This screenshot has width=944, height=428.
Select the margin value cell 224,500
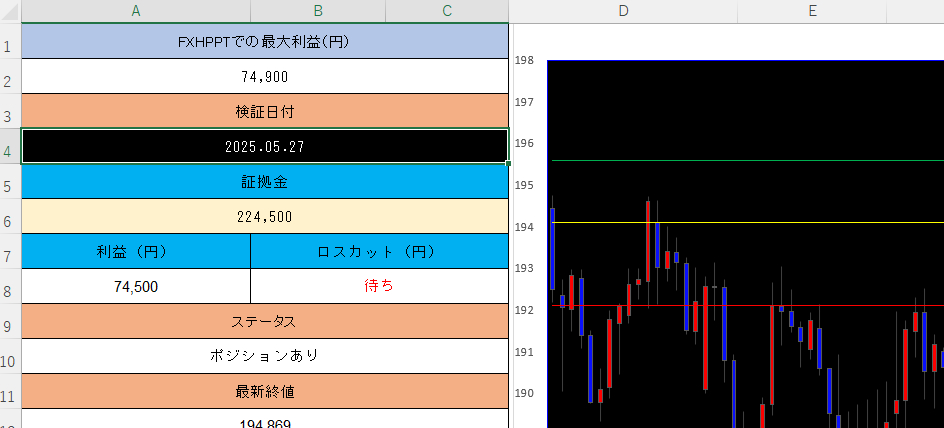(264, 216)
